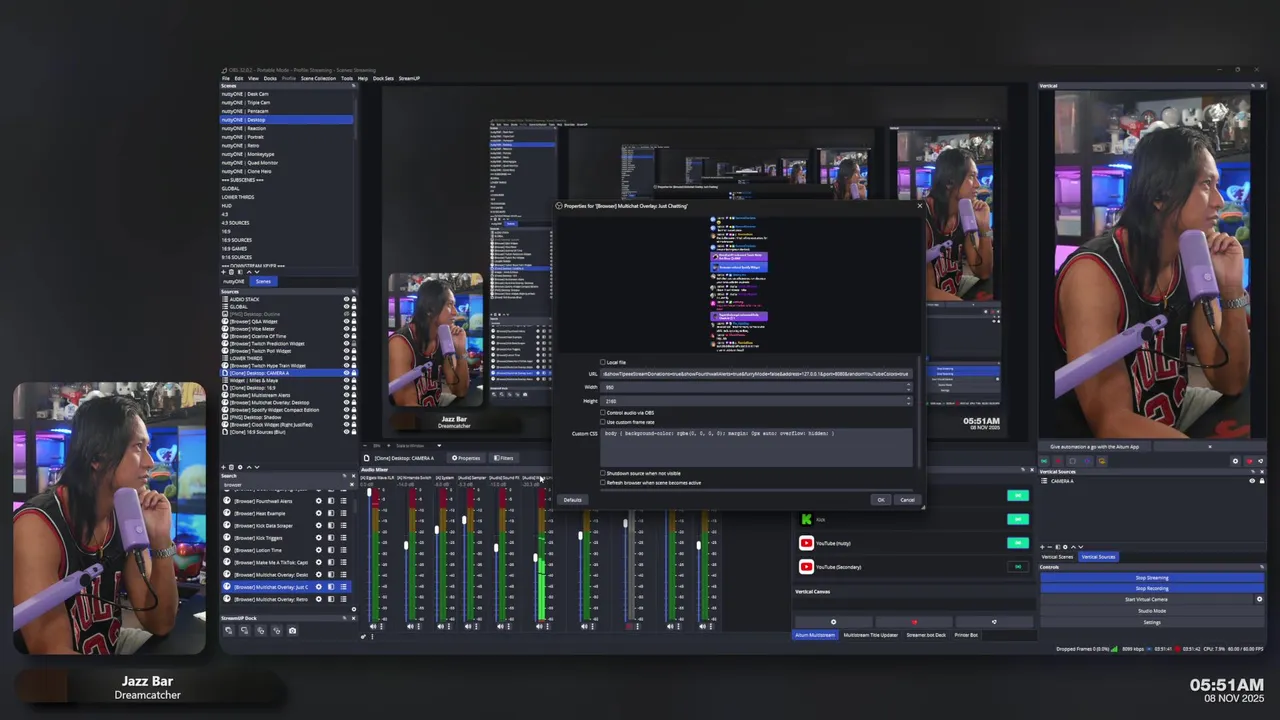
Task: Adjust Nintendo Switch volume fader
Action: coord(406,546)
